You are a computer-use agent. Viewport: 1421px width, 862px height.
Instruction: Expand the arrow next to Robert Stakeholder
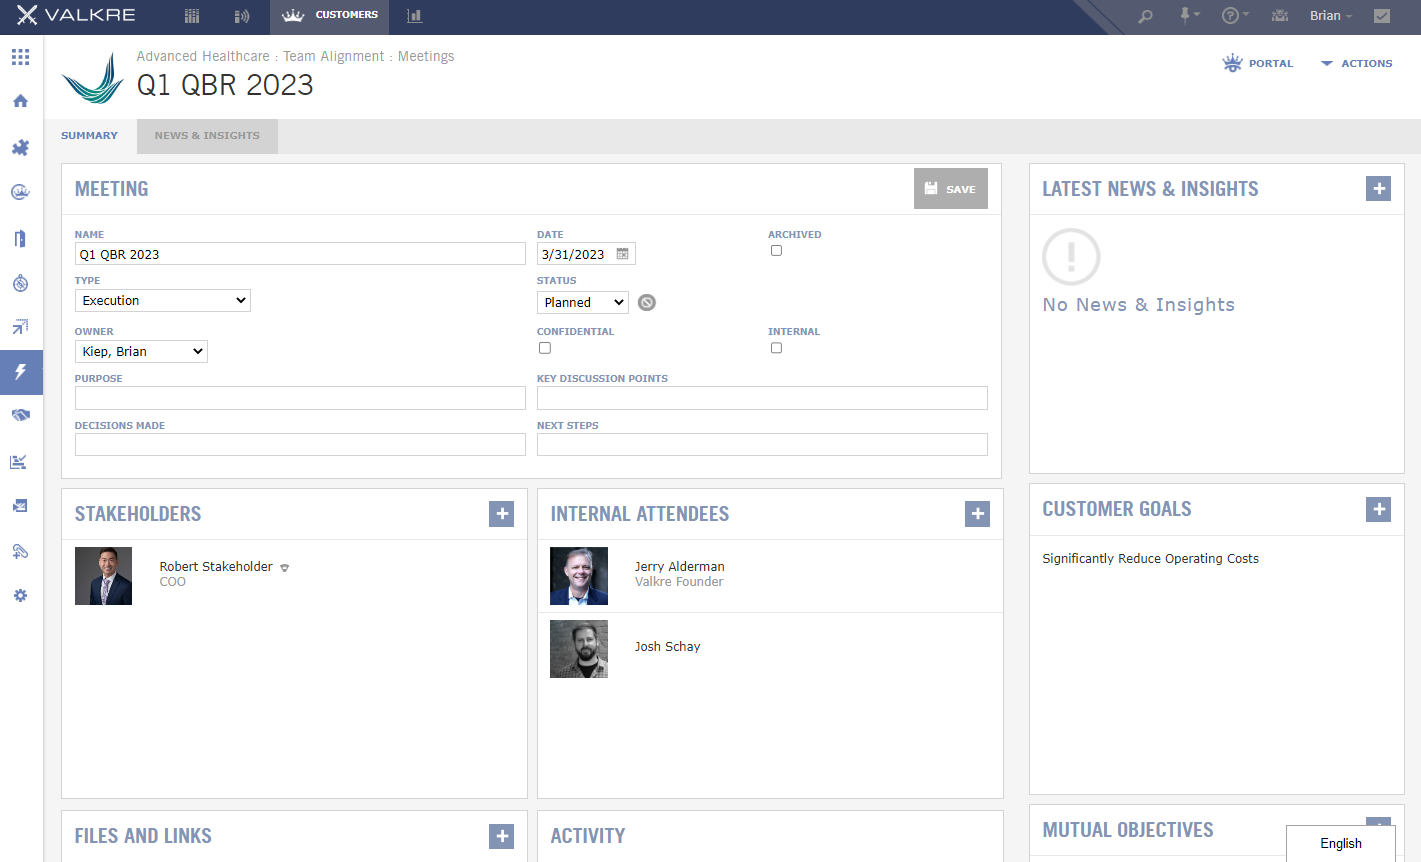285,568
